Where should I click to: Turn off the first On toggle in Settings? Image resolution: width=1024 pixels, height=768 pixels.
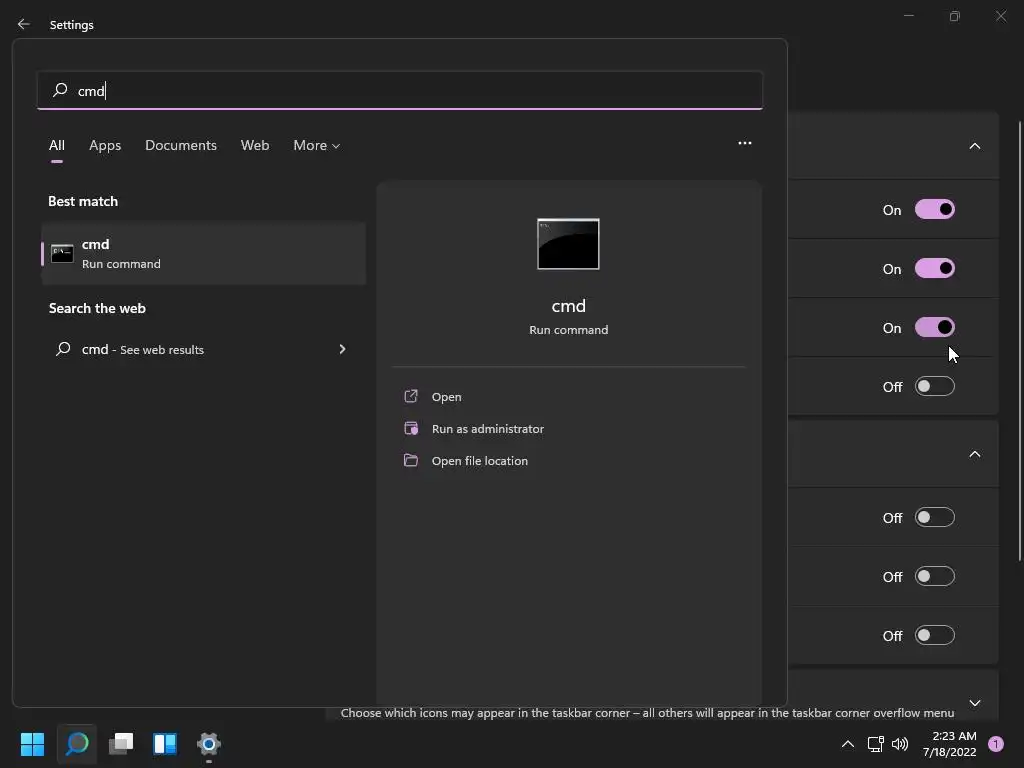pyautogui.click(x=935, y=210)
